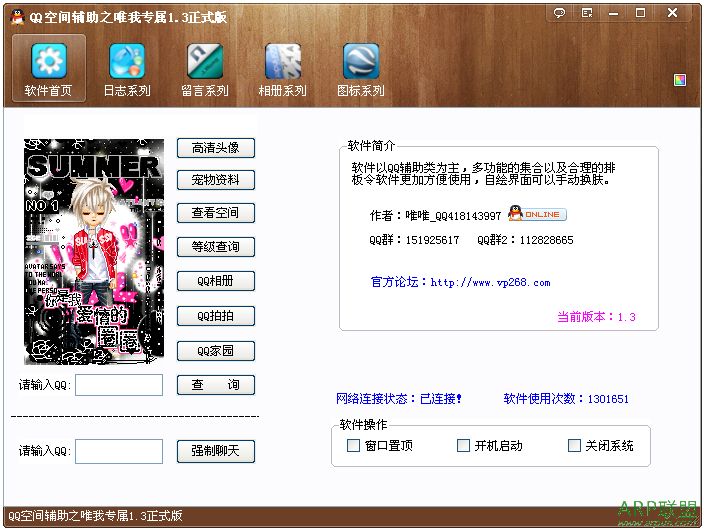Open the 留言系列 icon tab
Image resolution: width=704 pixels, height=530 pixels.
[x=205, y=68]
